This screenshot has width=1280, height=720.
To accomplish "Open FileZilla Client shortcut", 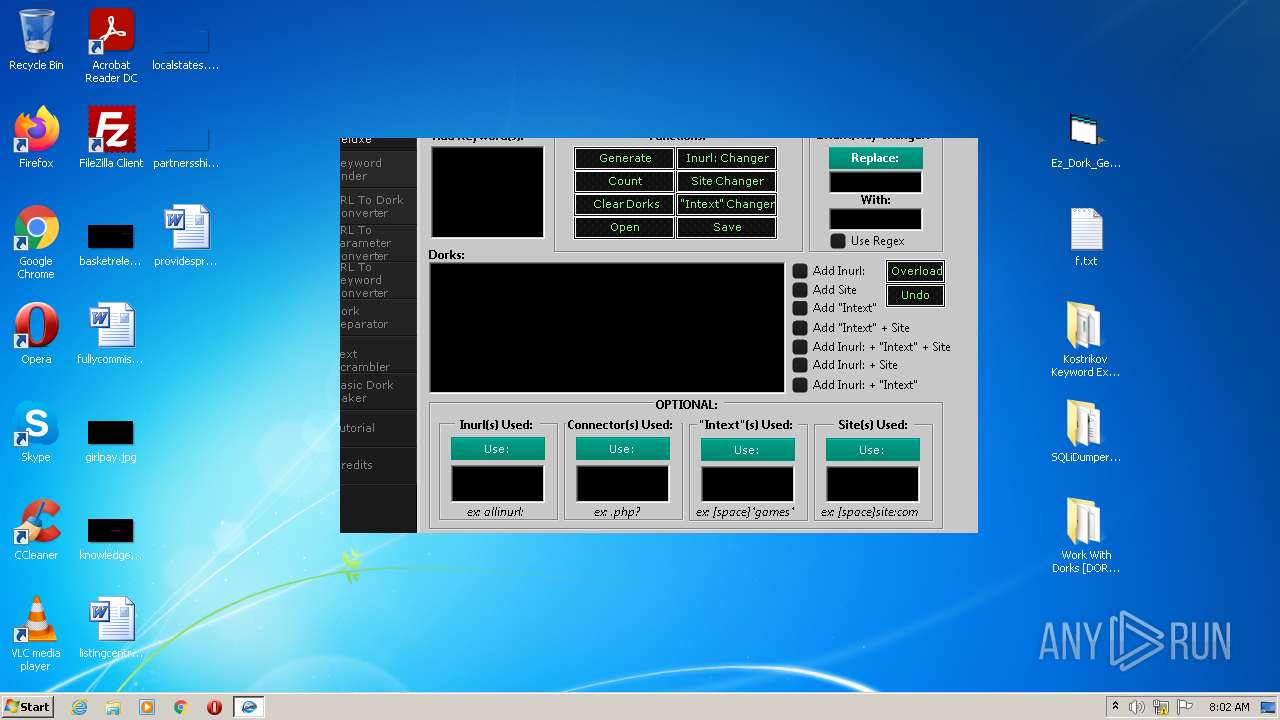I will pos(111,138).
